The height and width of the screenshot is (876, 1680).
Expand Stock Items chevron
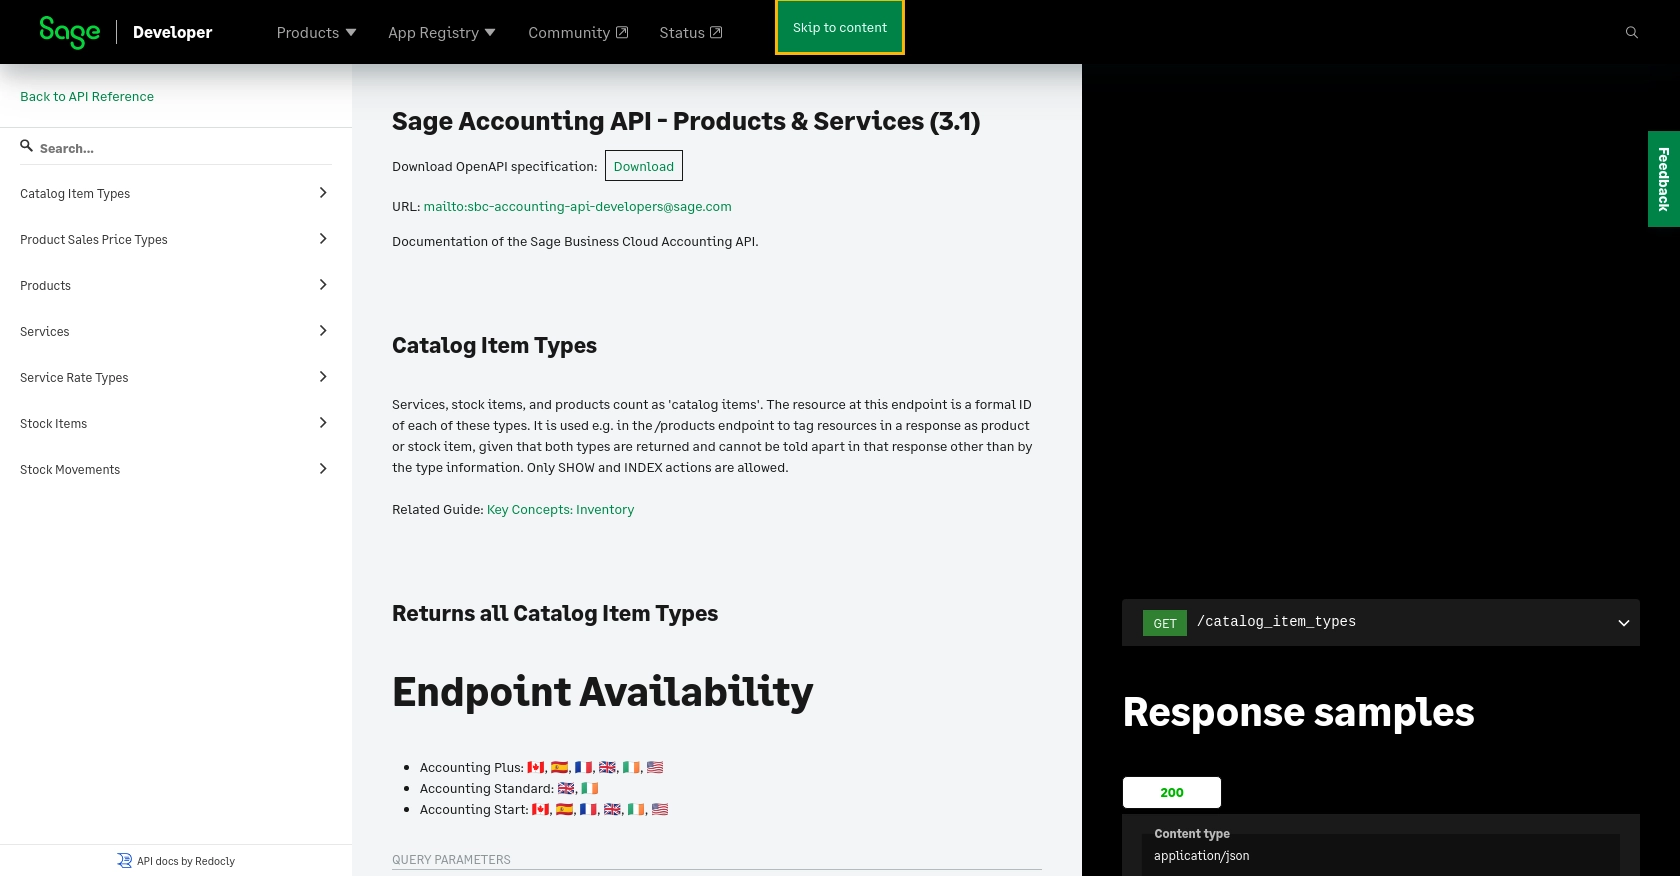(x=322, y=423)
